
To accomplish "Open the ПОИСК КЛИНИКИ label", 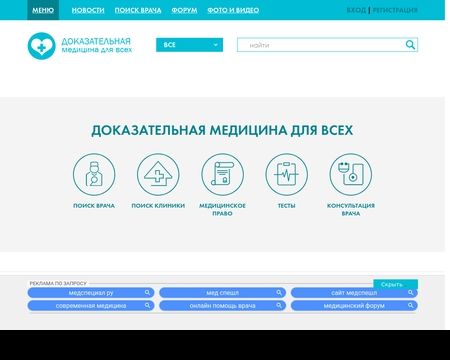I will click(158, 206).
